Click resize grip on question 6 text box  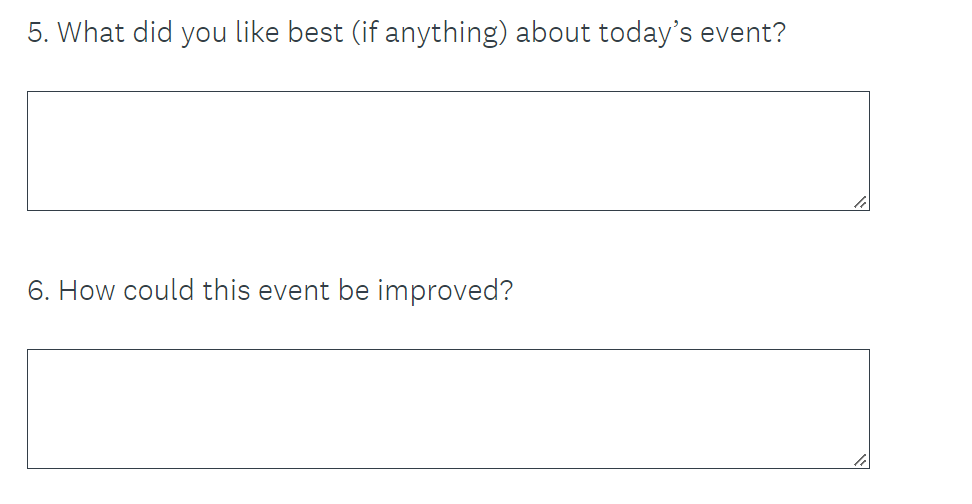tap(860, 460)
